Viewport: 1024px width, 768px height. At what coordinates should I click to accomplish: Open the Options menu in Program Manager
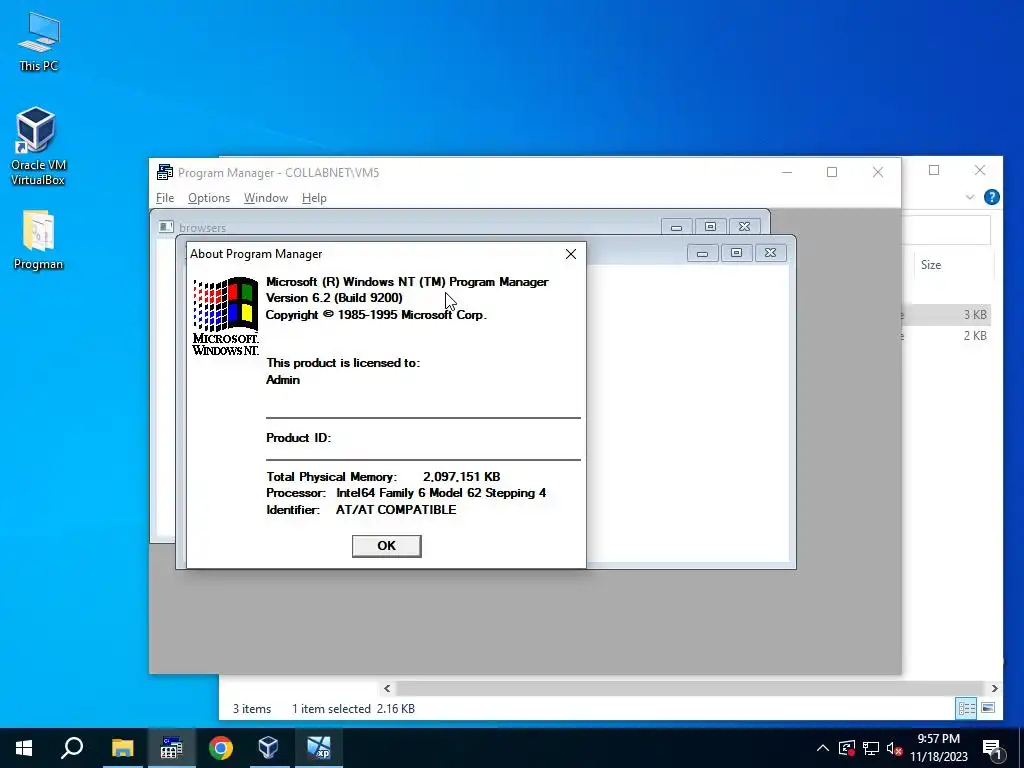(209, 198)
